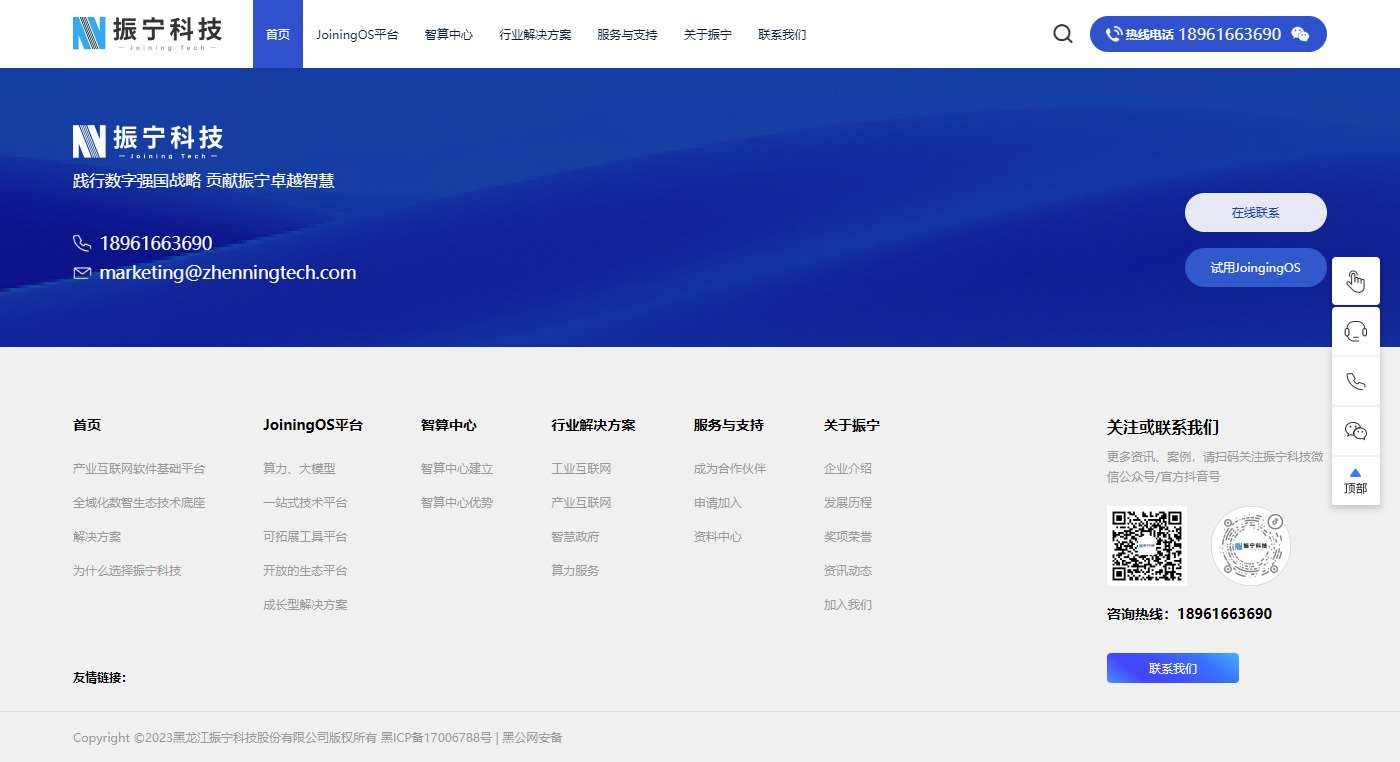Click the round Douyin QR code image
Image resolution: width=1400 pixels, height=762 pixels.
click(1250, 546)
